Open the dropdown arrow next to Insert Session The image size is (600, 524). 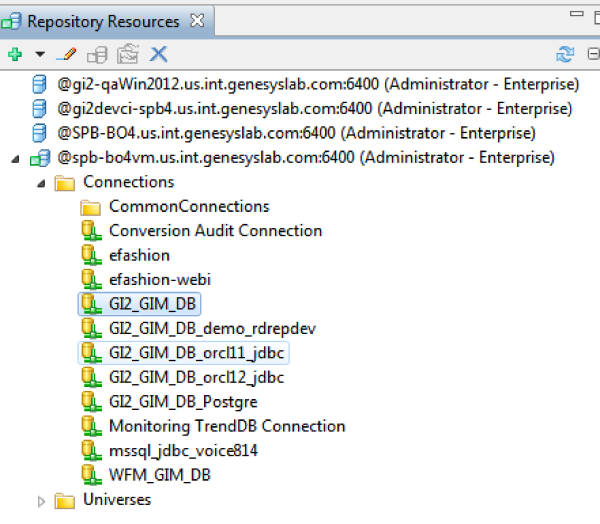[40, 54]
